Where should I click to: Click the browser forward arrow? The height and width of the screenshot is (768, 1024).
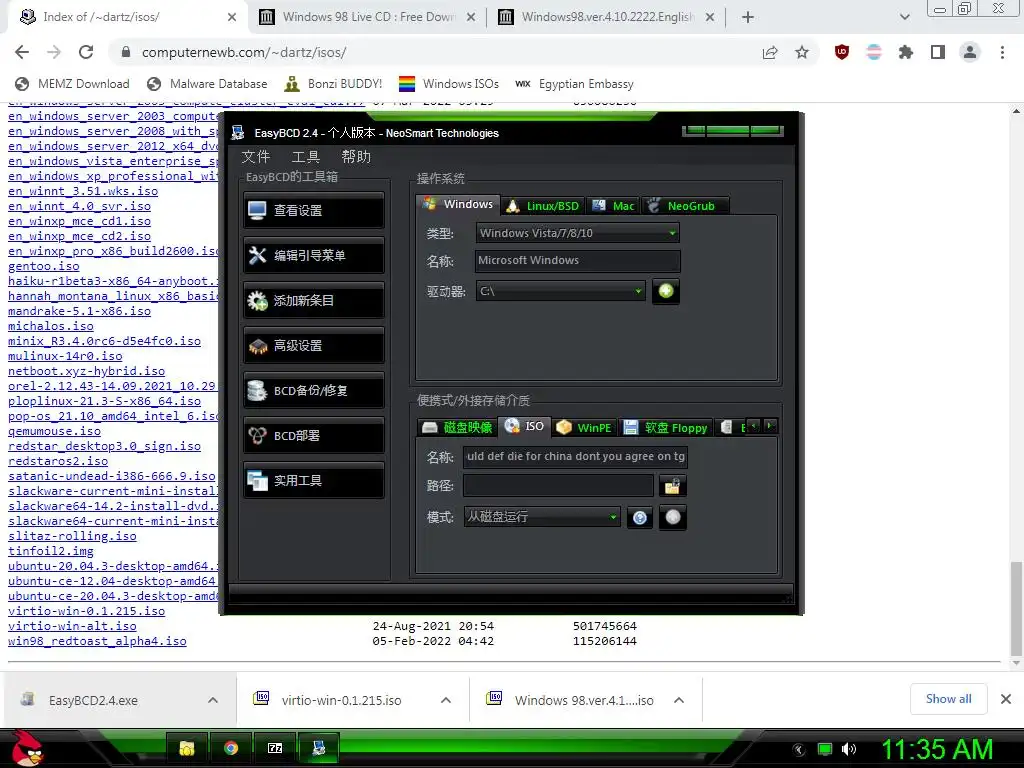pos(54,52)
